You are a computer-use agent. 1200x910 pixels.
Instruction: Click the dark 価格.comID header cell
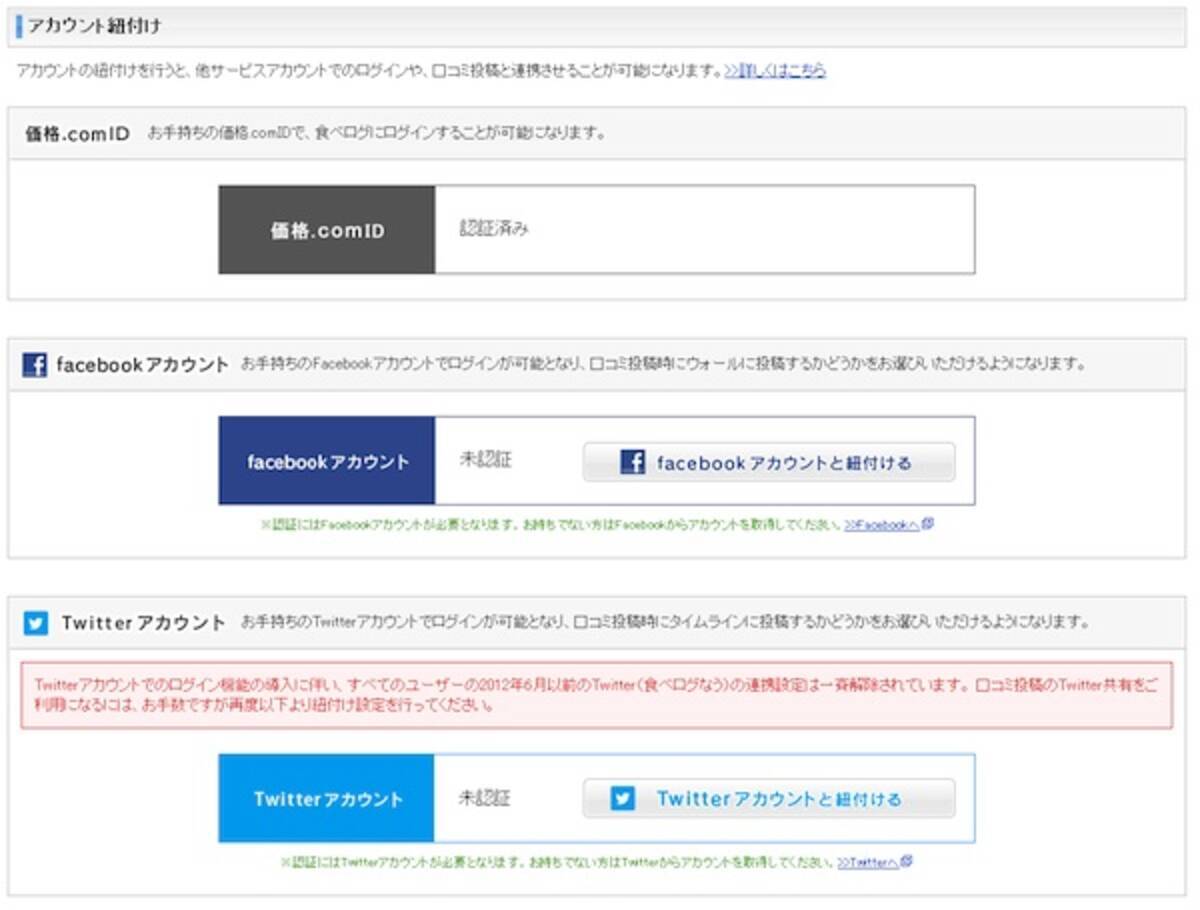325,228
